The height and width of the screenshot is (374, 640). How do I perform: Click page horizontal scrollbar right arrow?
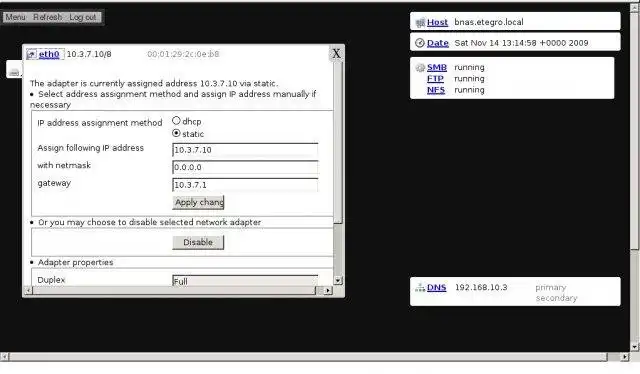coord(624,357)
